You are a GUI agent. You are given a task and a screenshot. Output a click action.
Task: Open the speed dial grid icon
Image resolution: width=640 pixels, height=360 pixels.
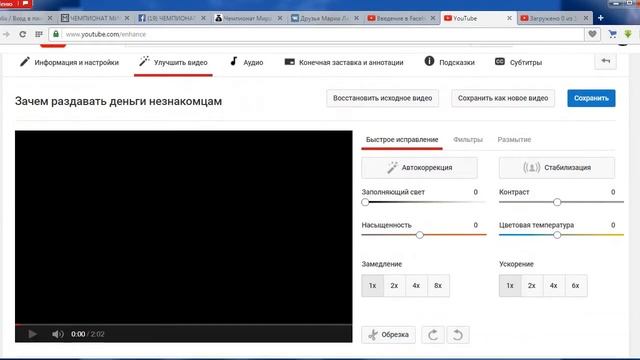click(x=39, y=34)
